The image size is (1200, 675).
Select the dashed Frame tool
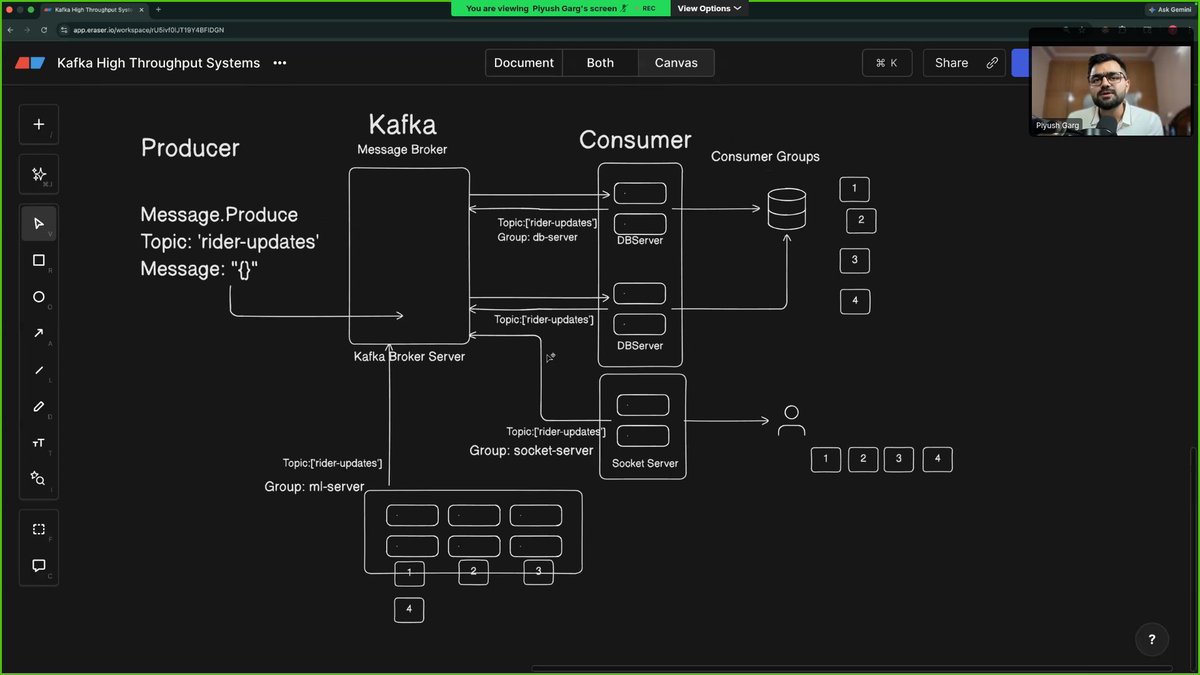click(x=39, y=529)
